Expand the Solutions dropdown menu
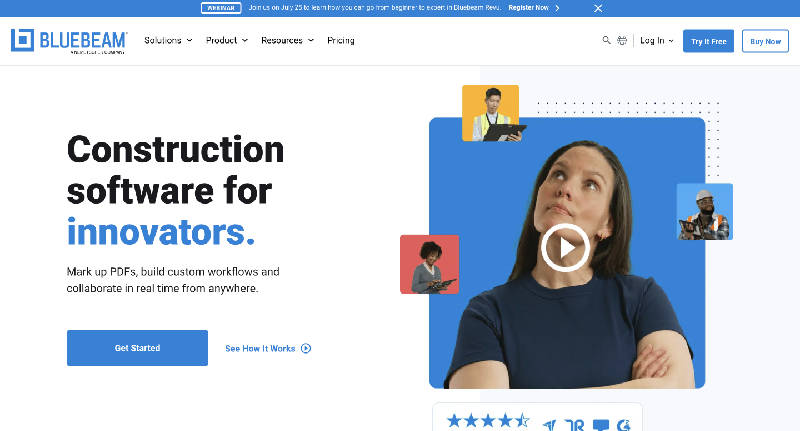 point(168,41)
